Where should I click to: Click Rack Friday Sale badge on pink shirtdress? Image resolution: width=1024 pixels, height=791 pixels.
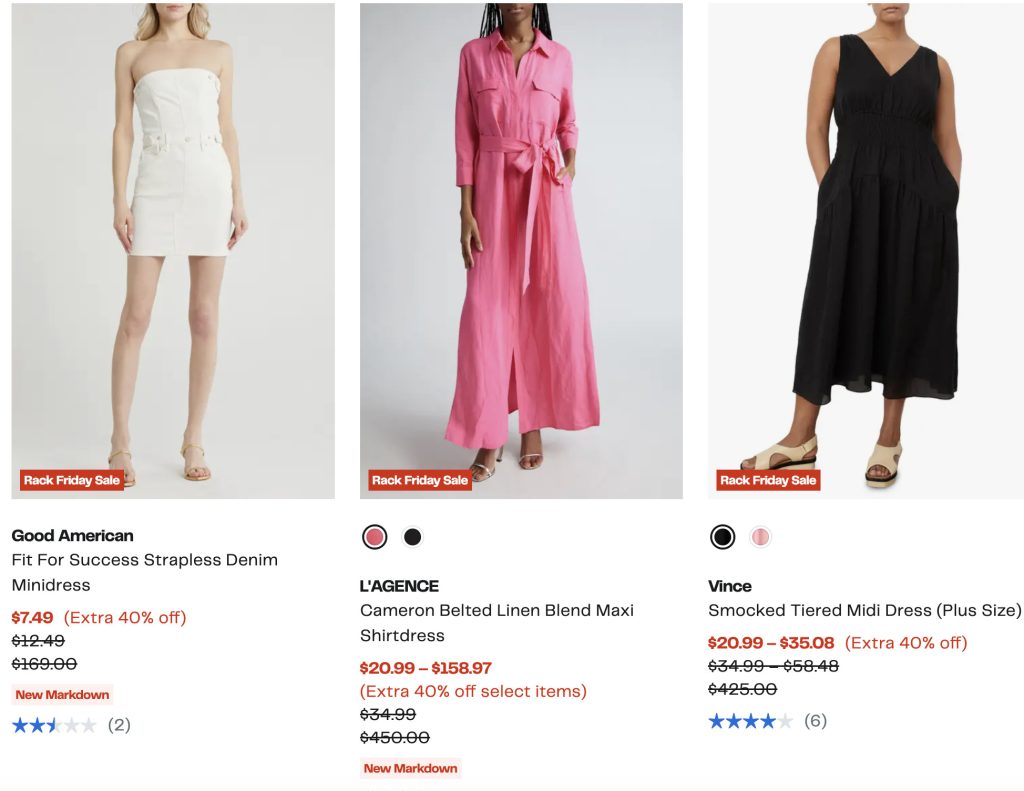pos(420,480)
